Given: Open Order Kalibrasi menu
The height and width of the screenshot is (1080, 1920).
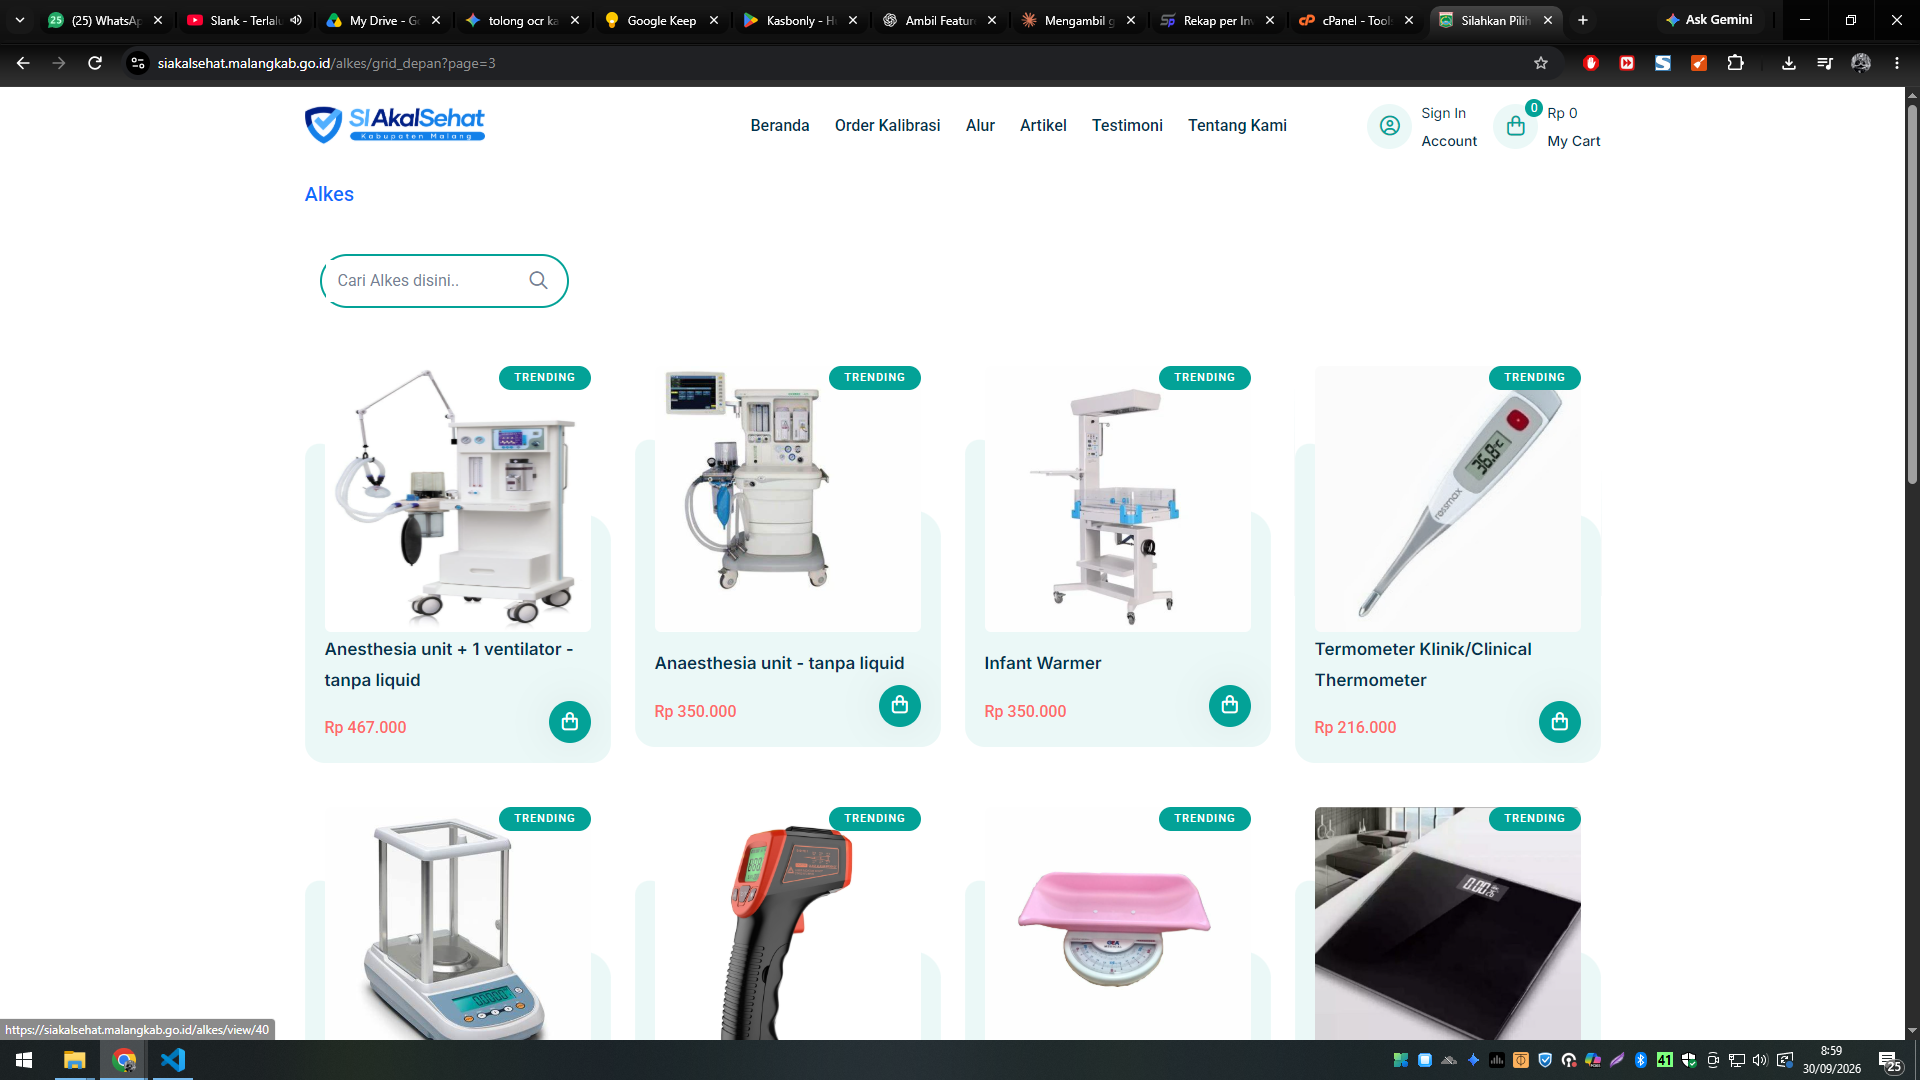Looking at the screenshot, I should [x=888, y=126].
